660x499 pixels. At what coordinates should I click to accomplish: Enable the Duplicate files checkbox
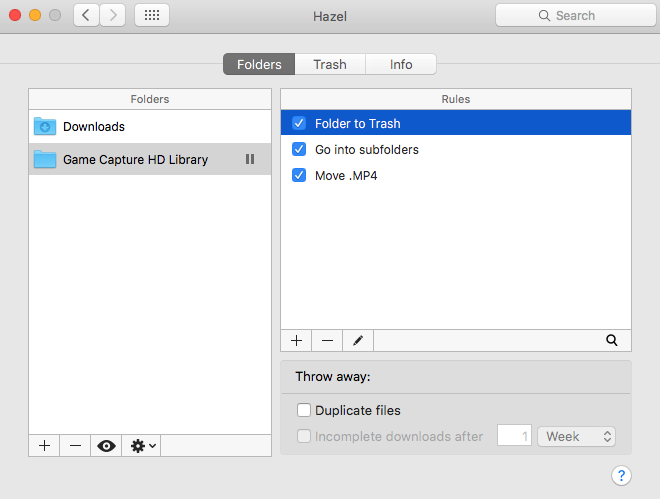pos(303,410)
